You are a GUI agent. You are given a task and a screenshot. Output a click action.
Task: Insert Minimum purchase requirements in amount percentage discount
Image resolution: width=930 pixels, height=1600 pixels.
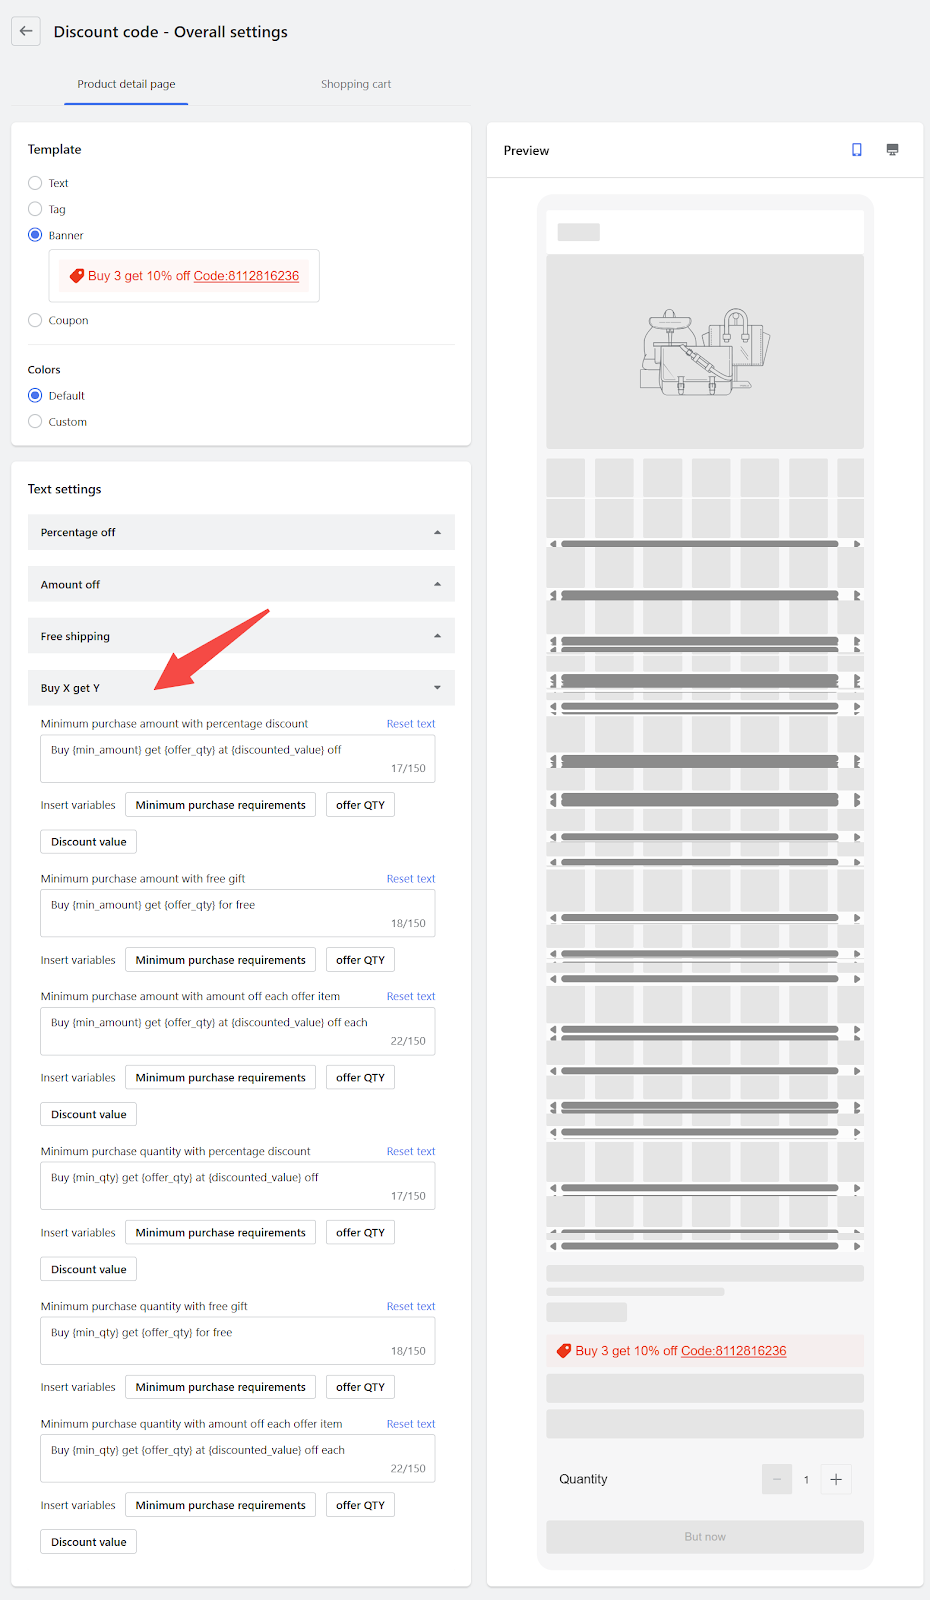coord(221,805)
